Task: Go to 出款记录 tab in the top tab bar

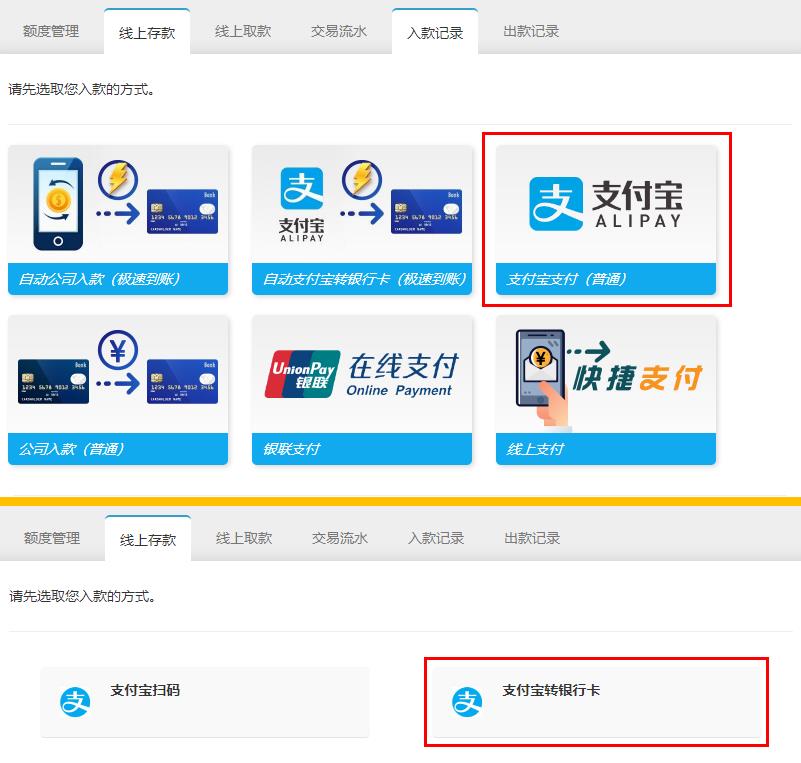Action: pyautogui.click(x=531, y=31)
